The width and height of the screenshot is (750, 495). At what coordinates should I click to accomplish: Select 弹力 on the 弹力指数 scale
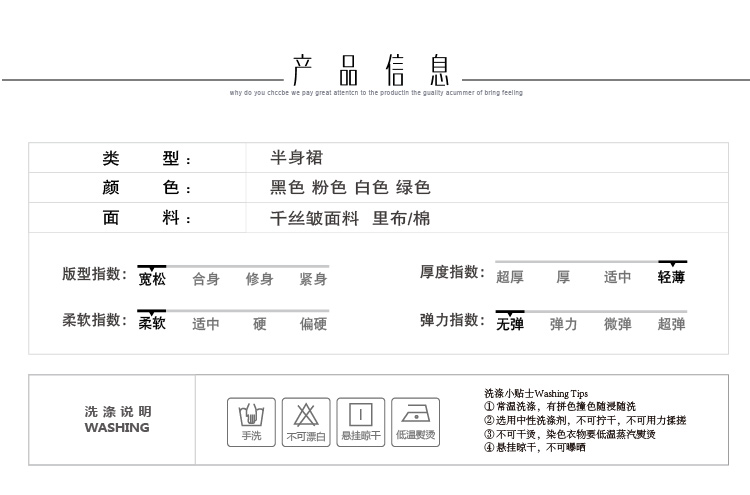point(563,324)
